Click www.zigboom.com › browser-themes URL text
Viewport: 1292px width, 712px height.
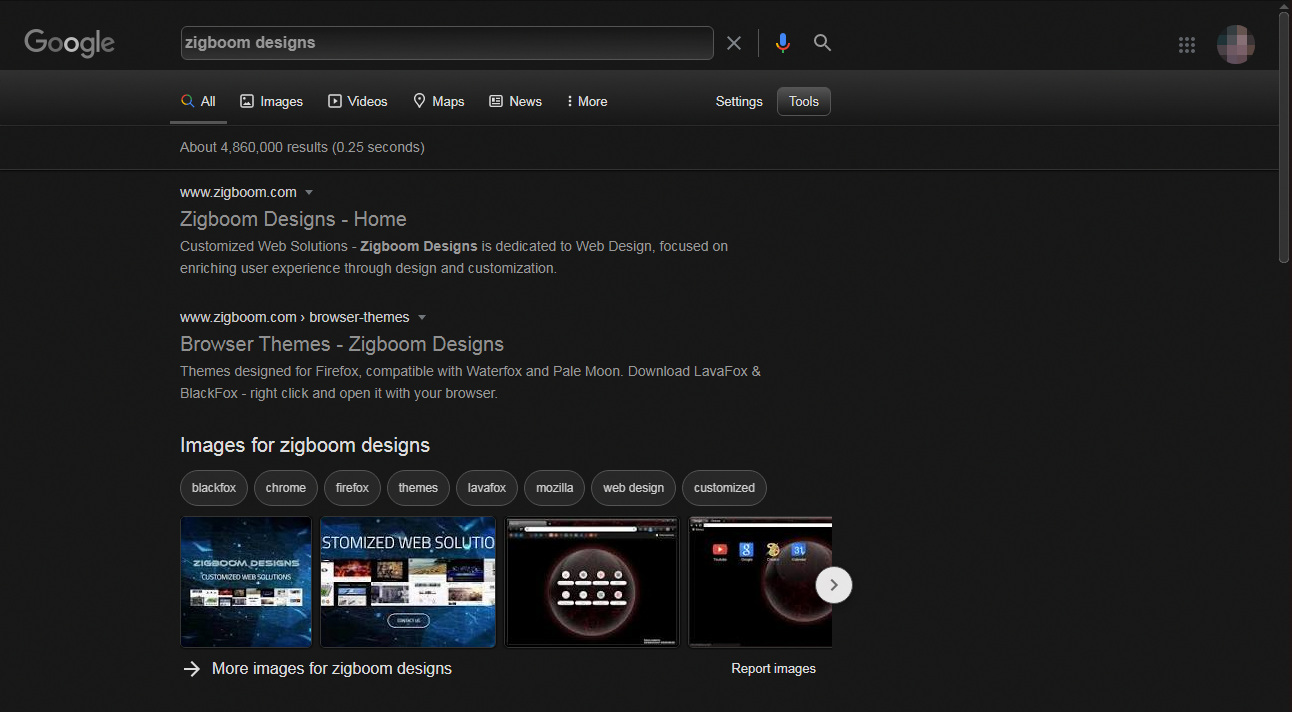click(x=295, y=317)
